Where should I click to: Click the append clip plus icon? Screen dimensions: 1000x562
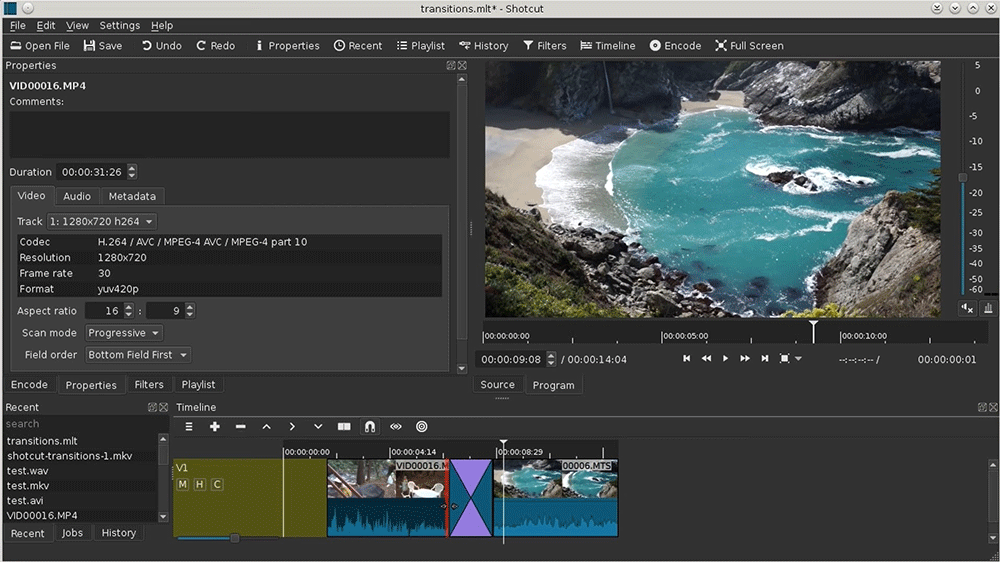point(214,426)
